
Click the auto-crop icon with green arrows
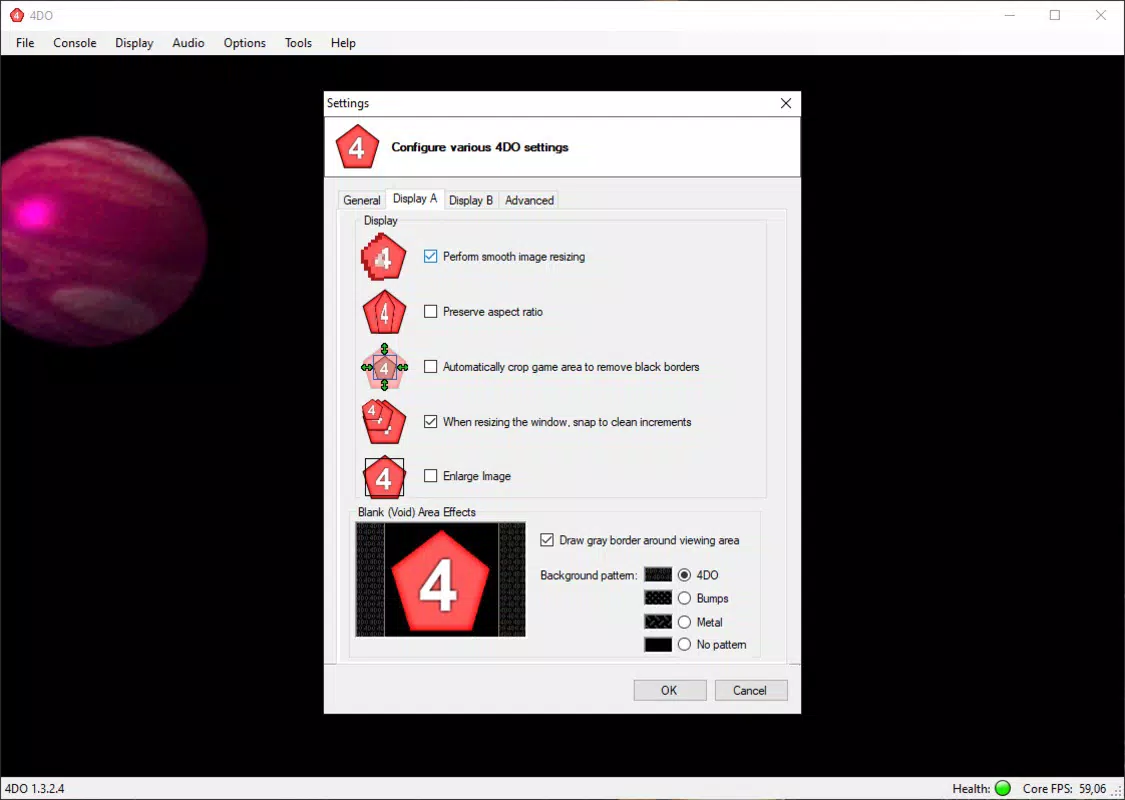(x=385, y=367)
